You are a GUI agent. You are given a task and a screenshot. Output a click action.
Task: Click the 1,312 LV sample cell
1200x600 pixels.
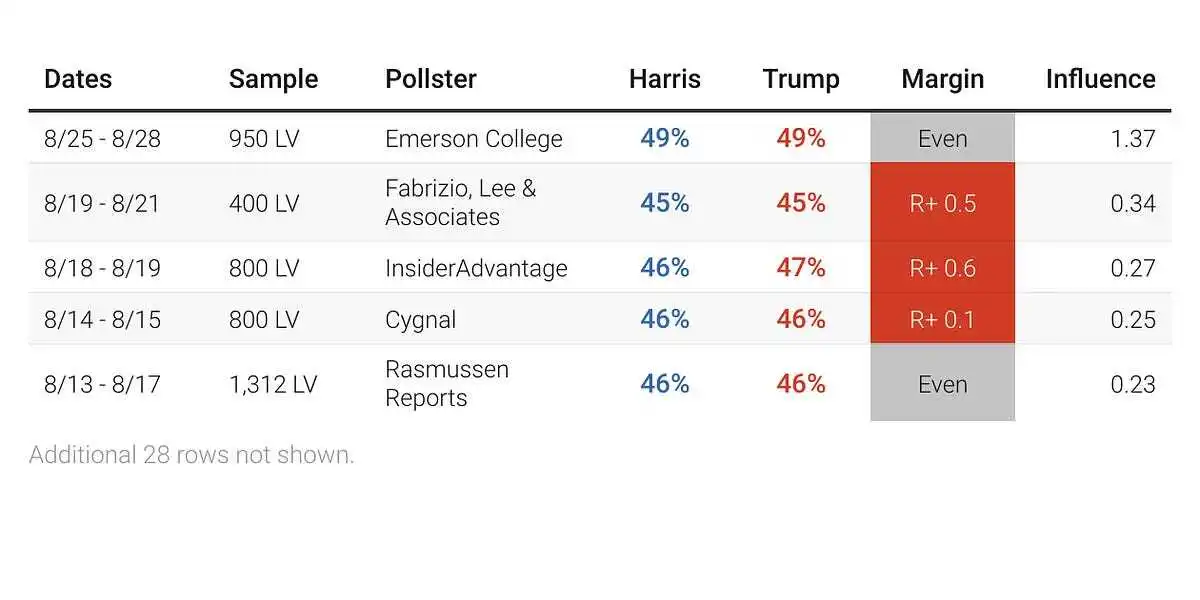(272, 384)
